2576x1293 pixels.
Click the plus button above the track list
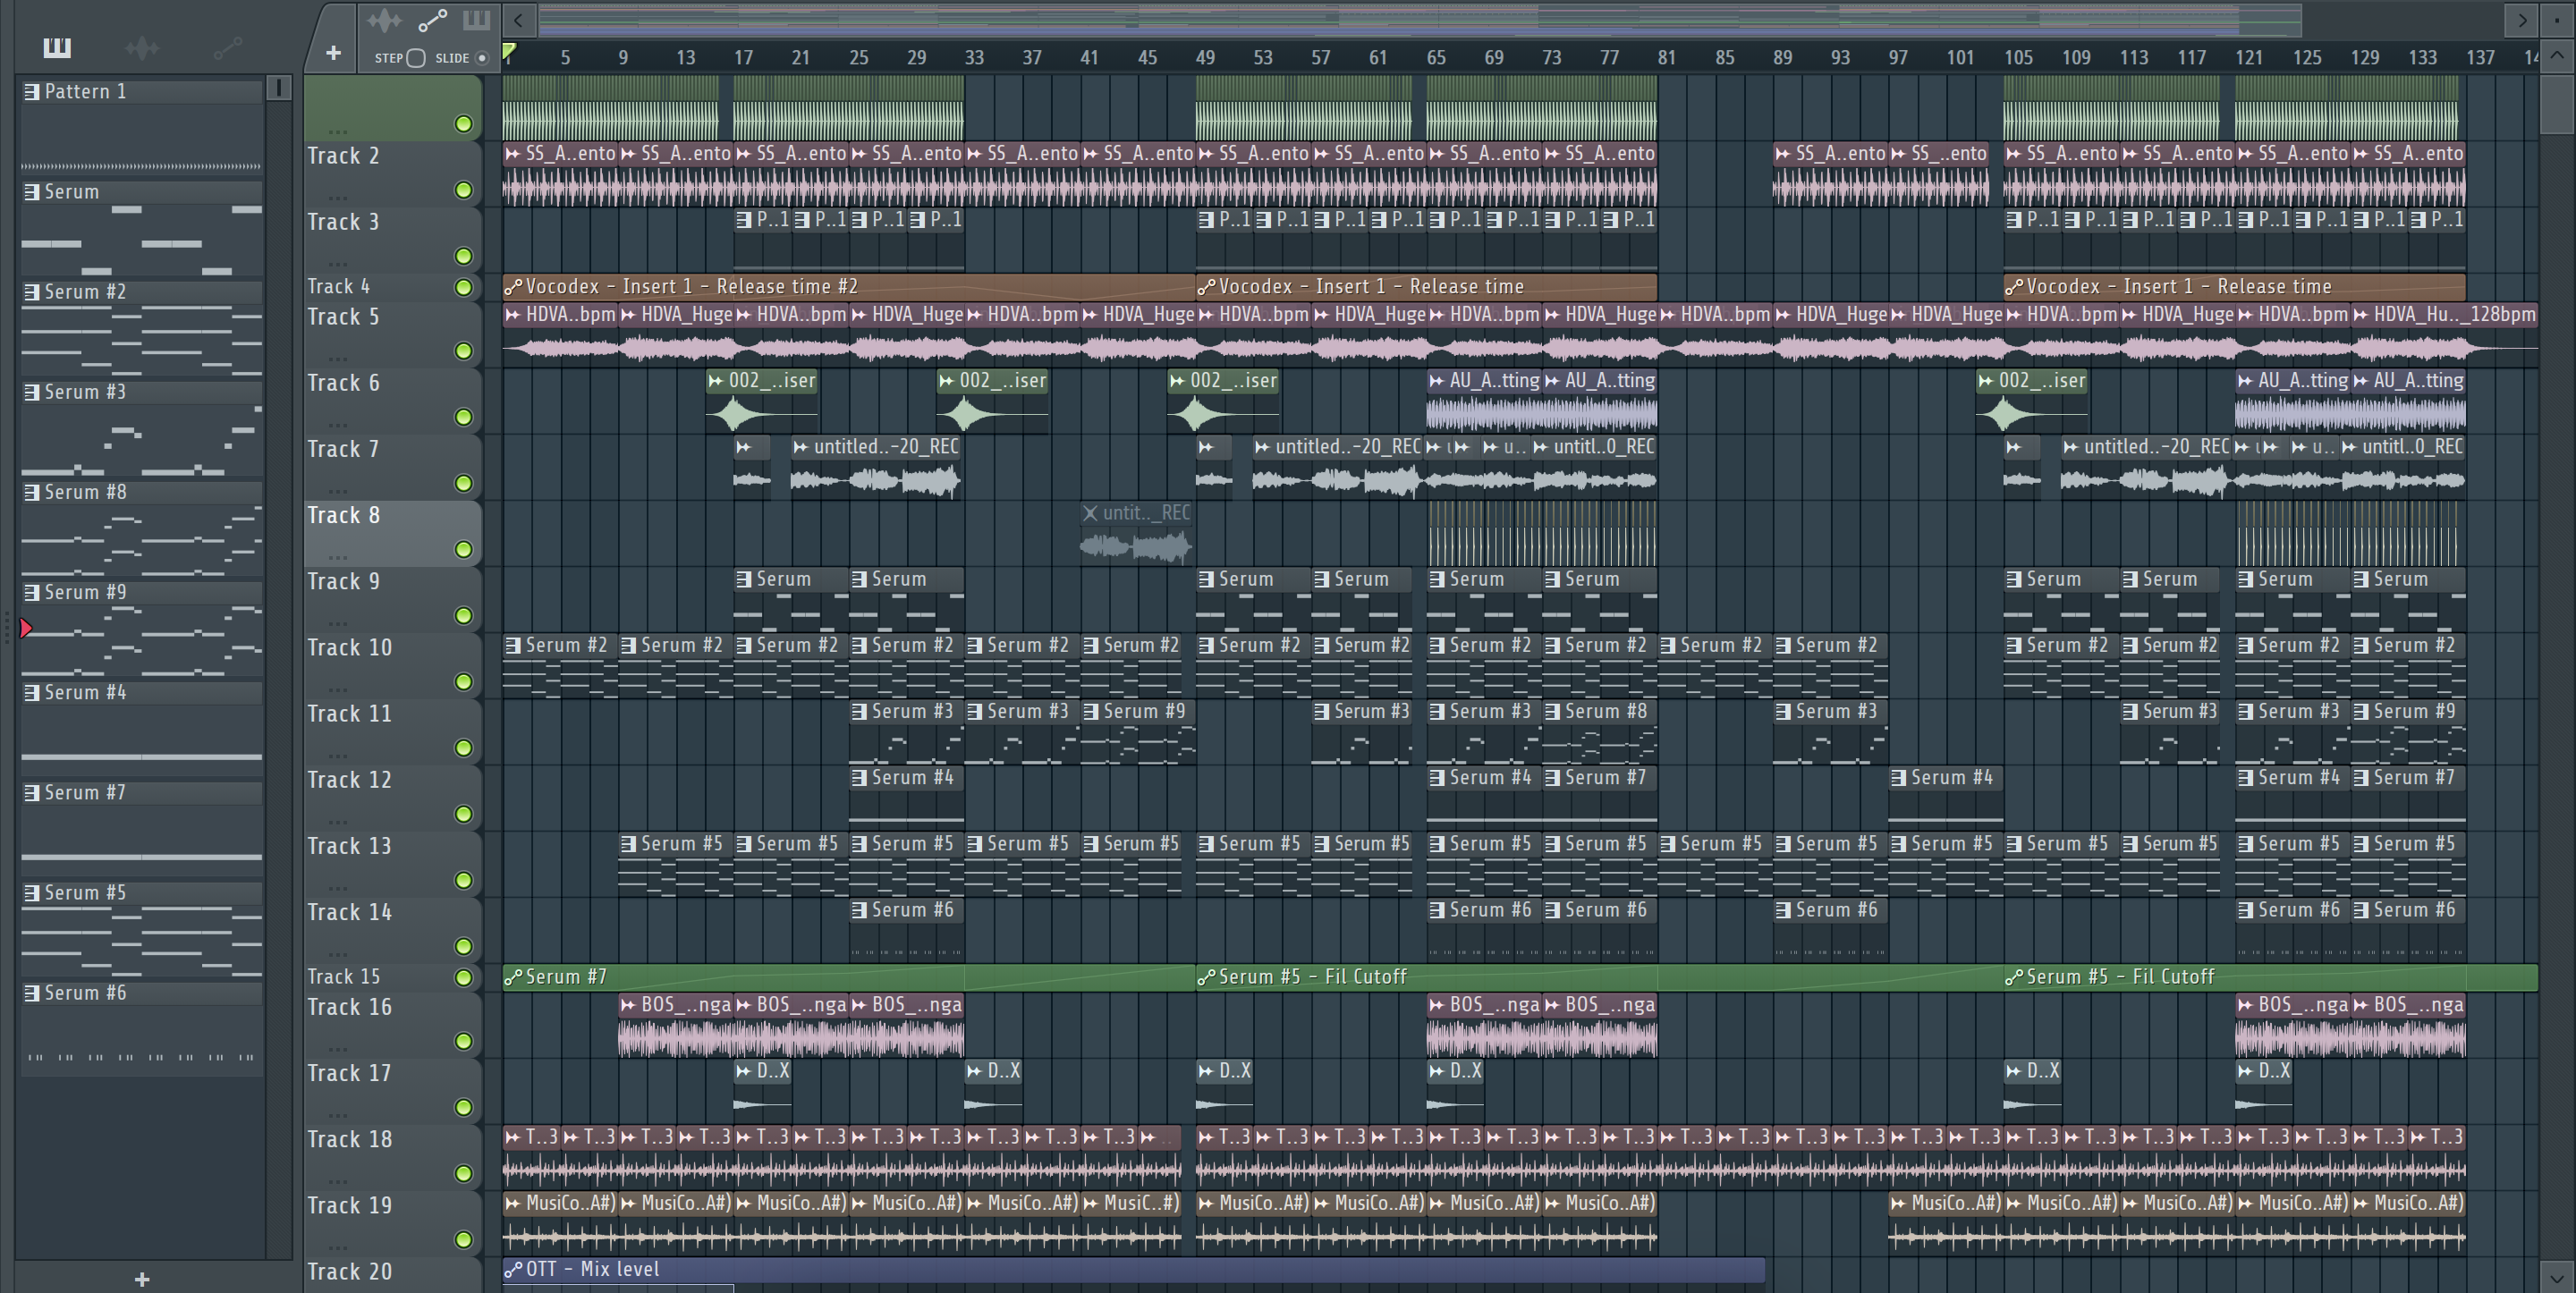tap(334, 53)
